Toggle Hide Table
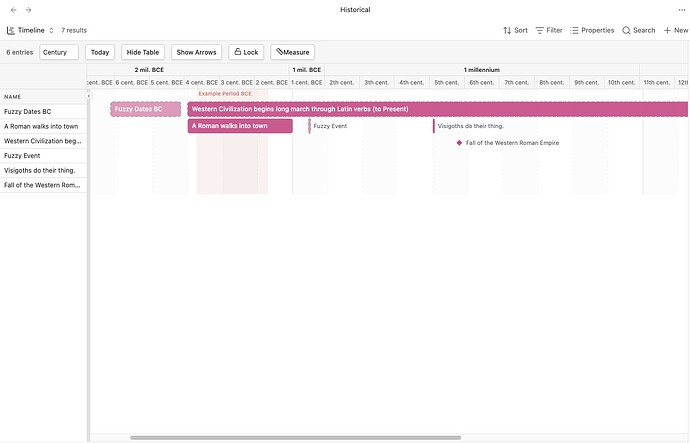Screen dimensions: 690x443 pos(143,52)
